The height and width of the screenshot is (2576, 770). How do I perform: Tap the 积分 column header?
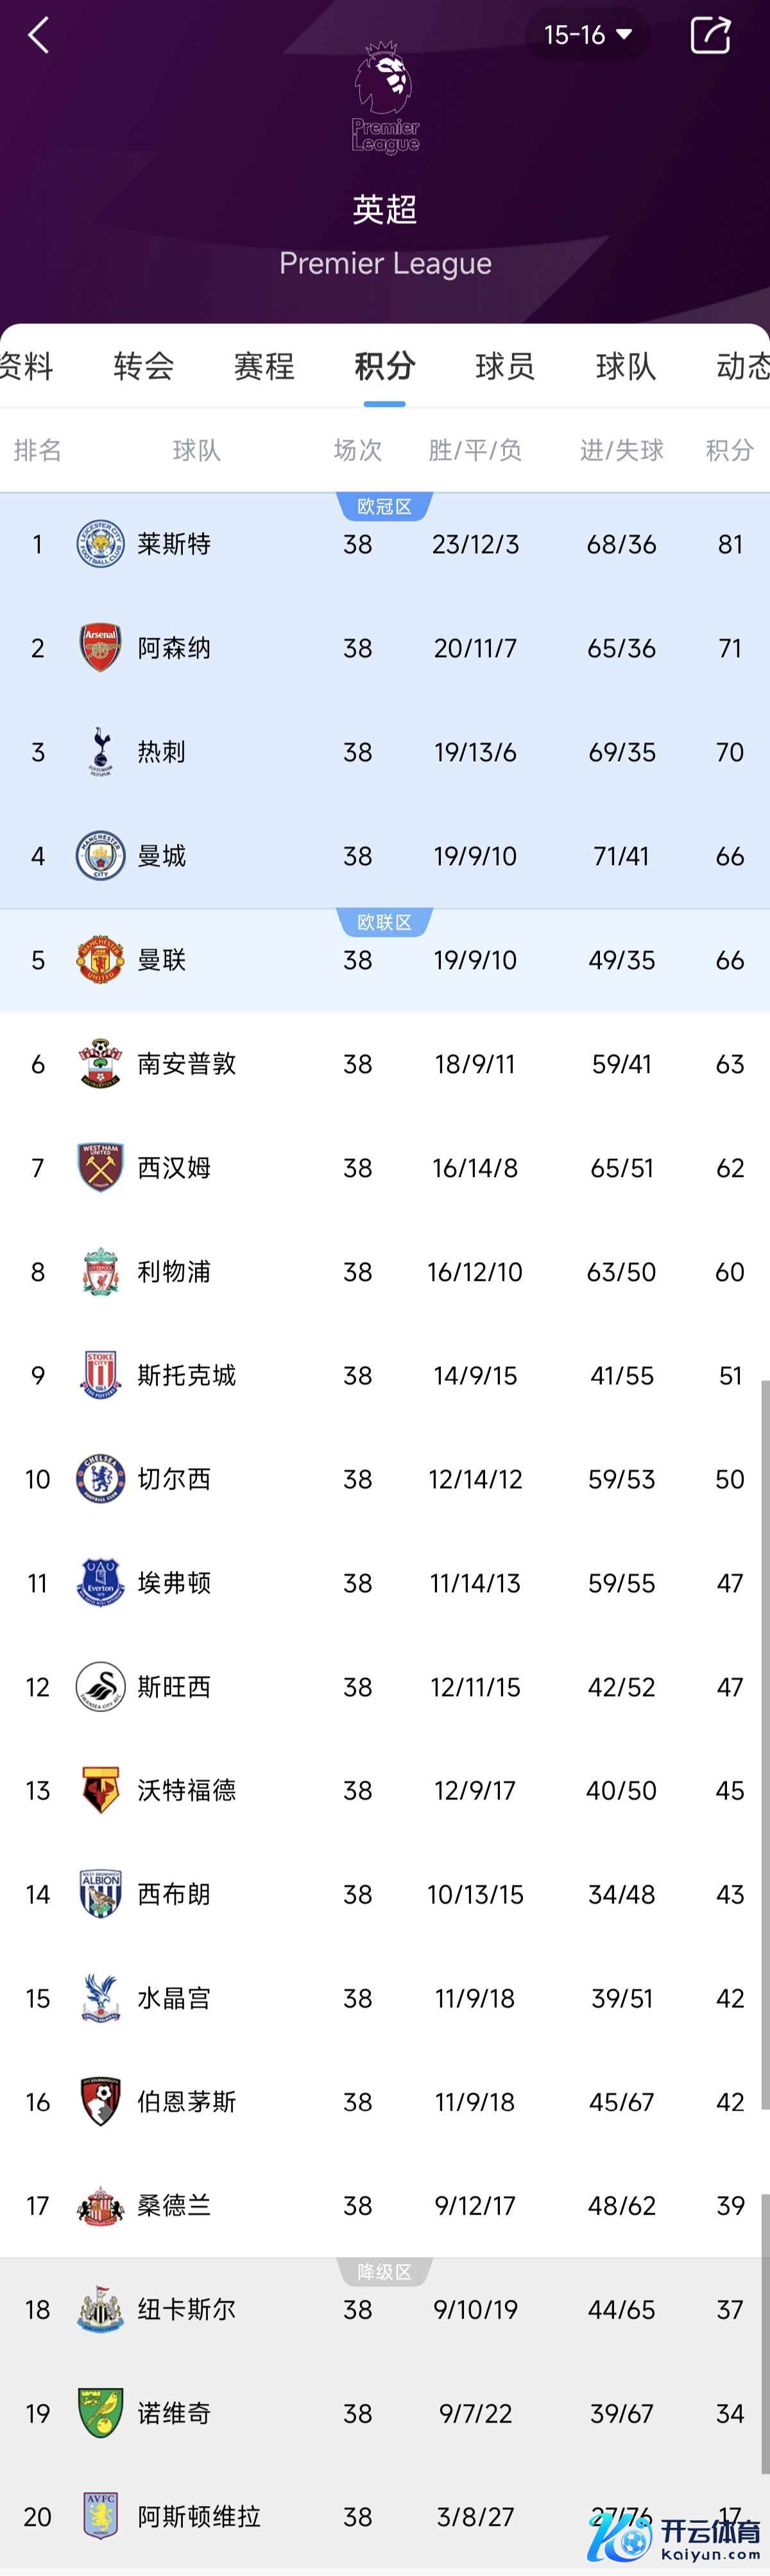tap(729, 451)
